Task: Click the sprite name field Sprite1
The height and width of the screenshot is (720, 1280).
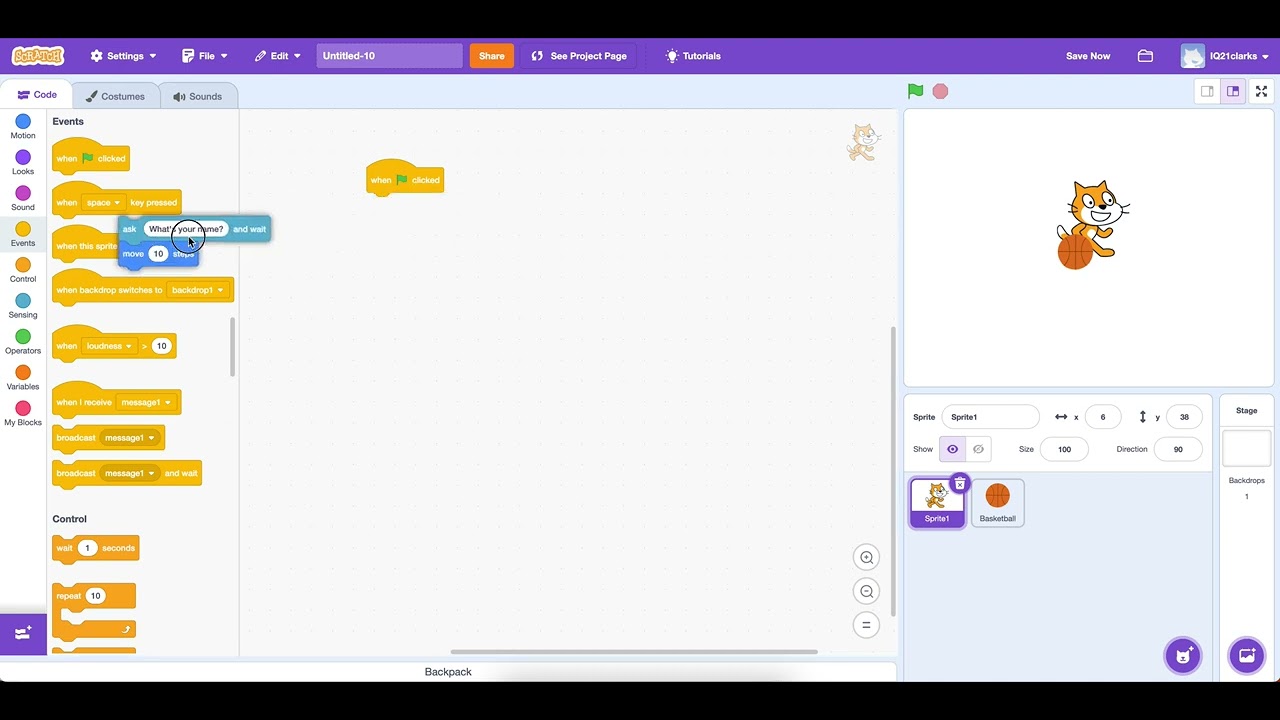Action: pyautogui.click(x=990, y=417)
